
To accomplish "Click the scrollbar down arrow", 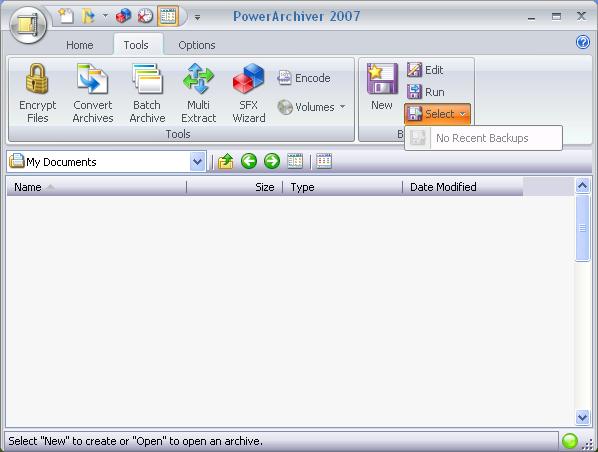I will [582, 417].
